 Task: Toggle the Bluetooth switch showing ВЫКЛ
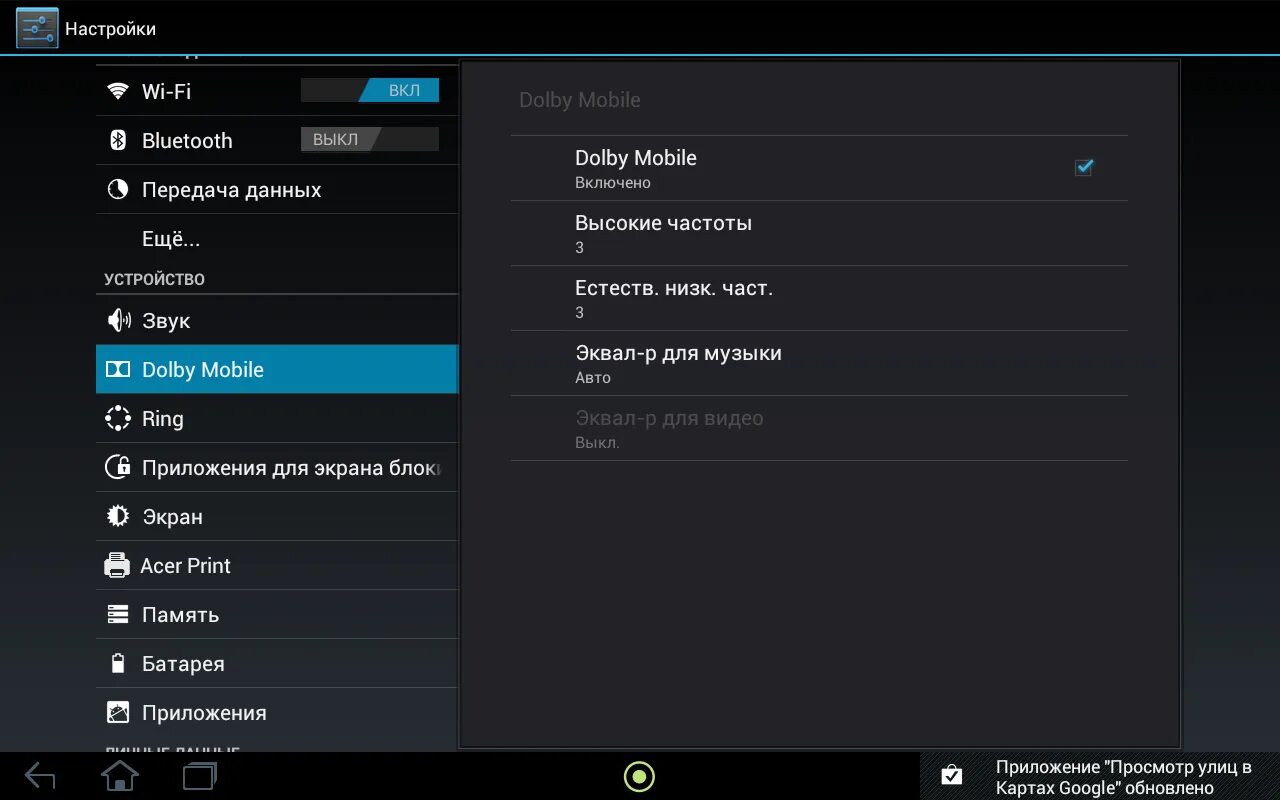point(370,140)
